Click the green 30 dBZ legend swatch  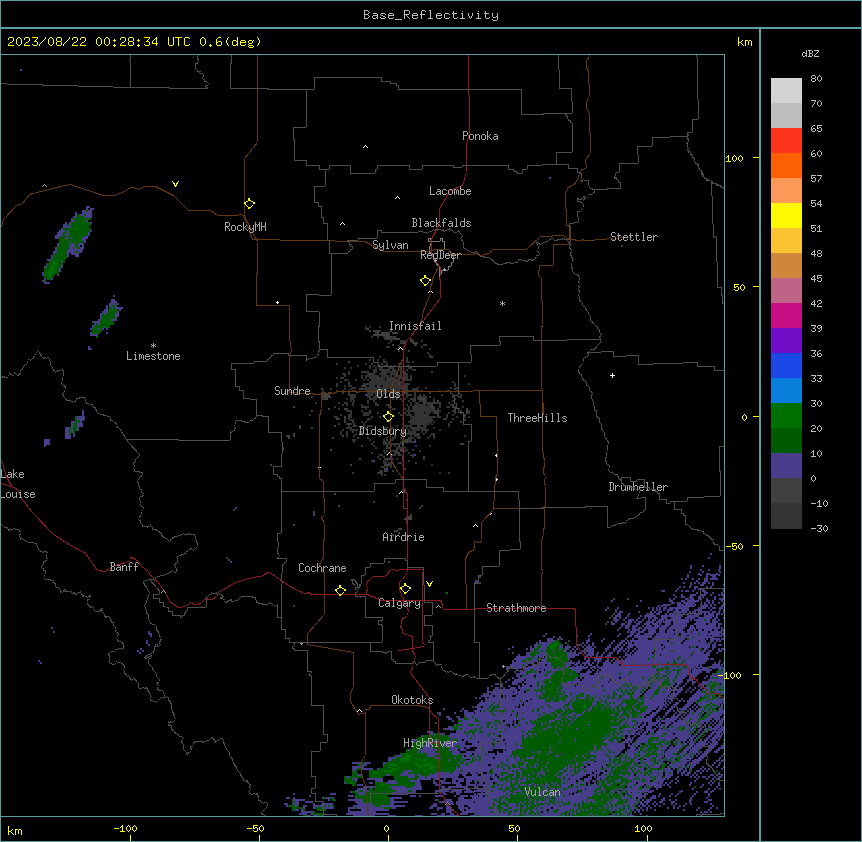pos(786,416)
